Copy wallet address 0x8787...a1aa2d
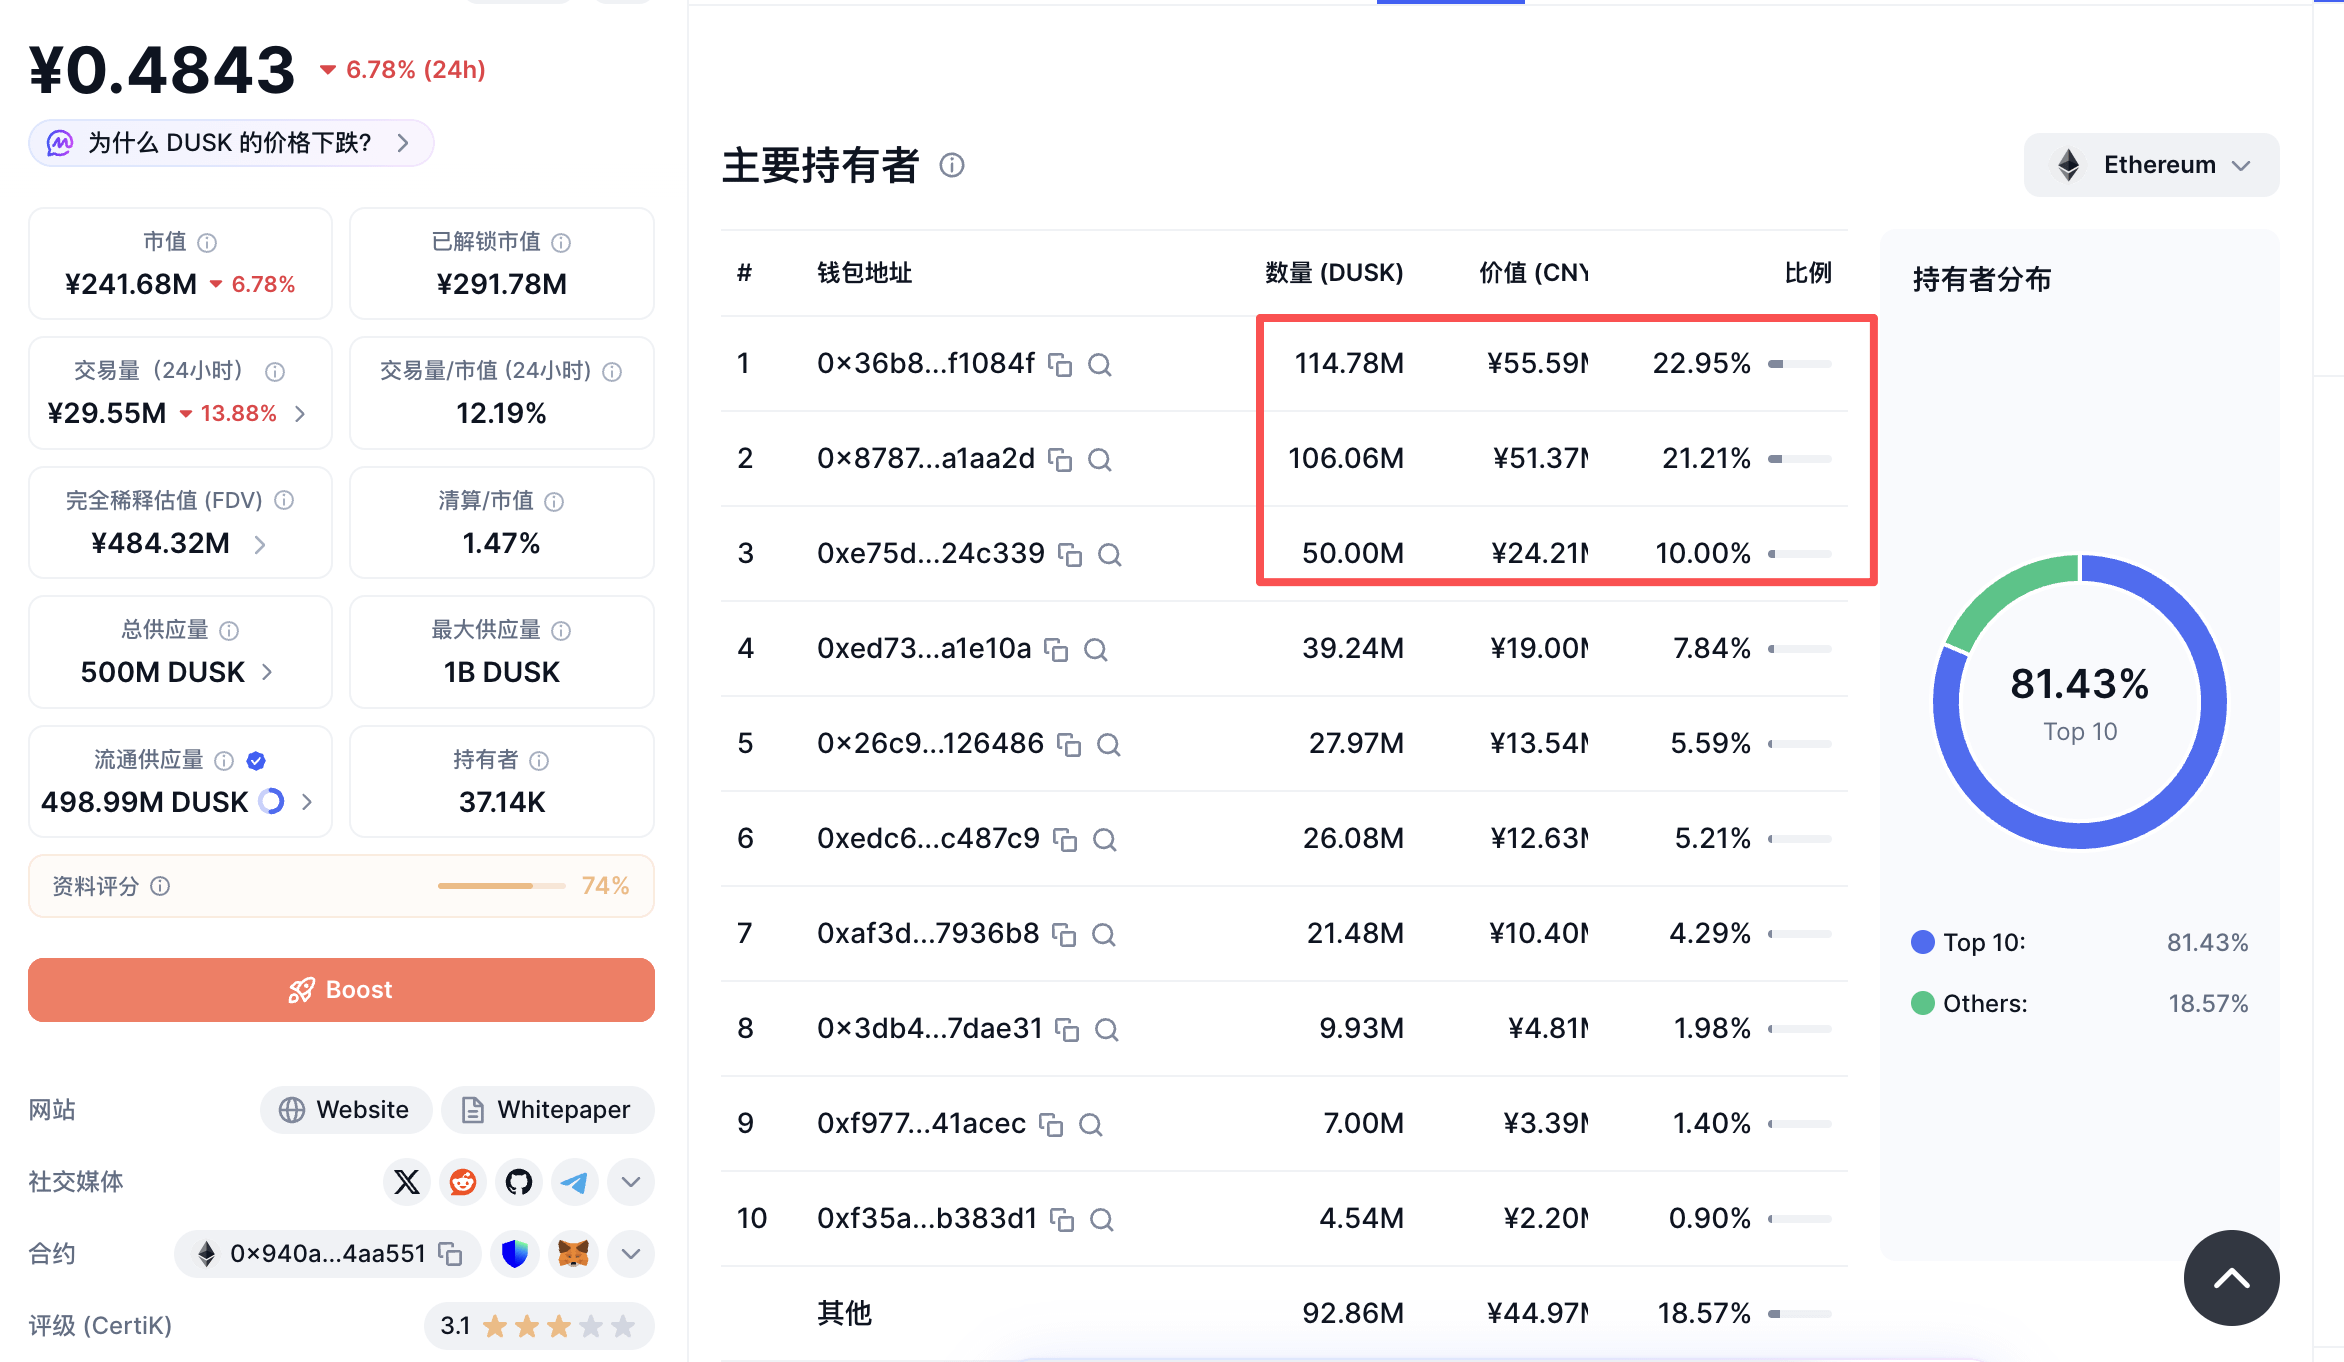Image resolution: width=2344 pixels, height=1362 pixels. (x=1060, y=460)
